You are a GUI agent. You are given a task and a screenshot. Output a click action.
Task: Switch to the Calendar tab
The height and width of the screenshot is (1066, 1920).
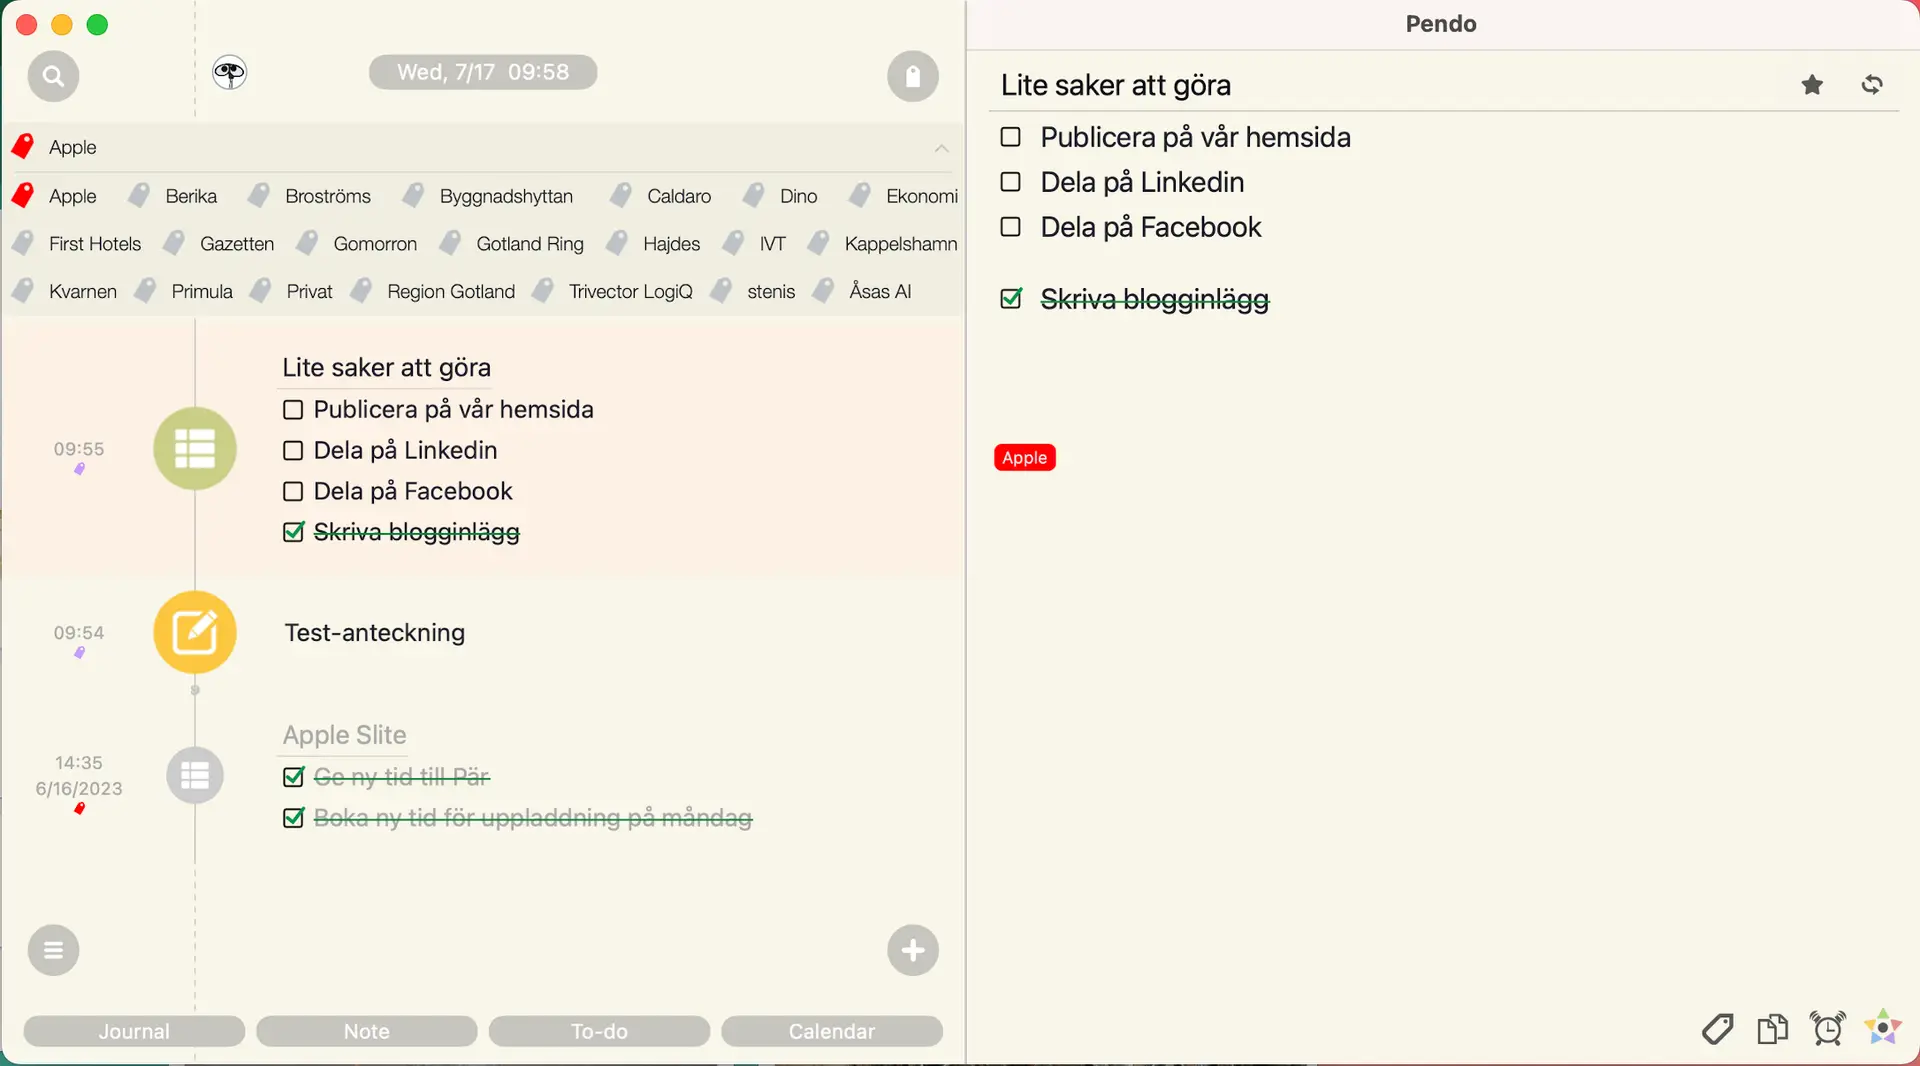831,1031
